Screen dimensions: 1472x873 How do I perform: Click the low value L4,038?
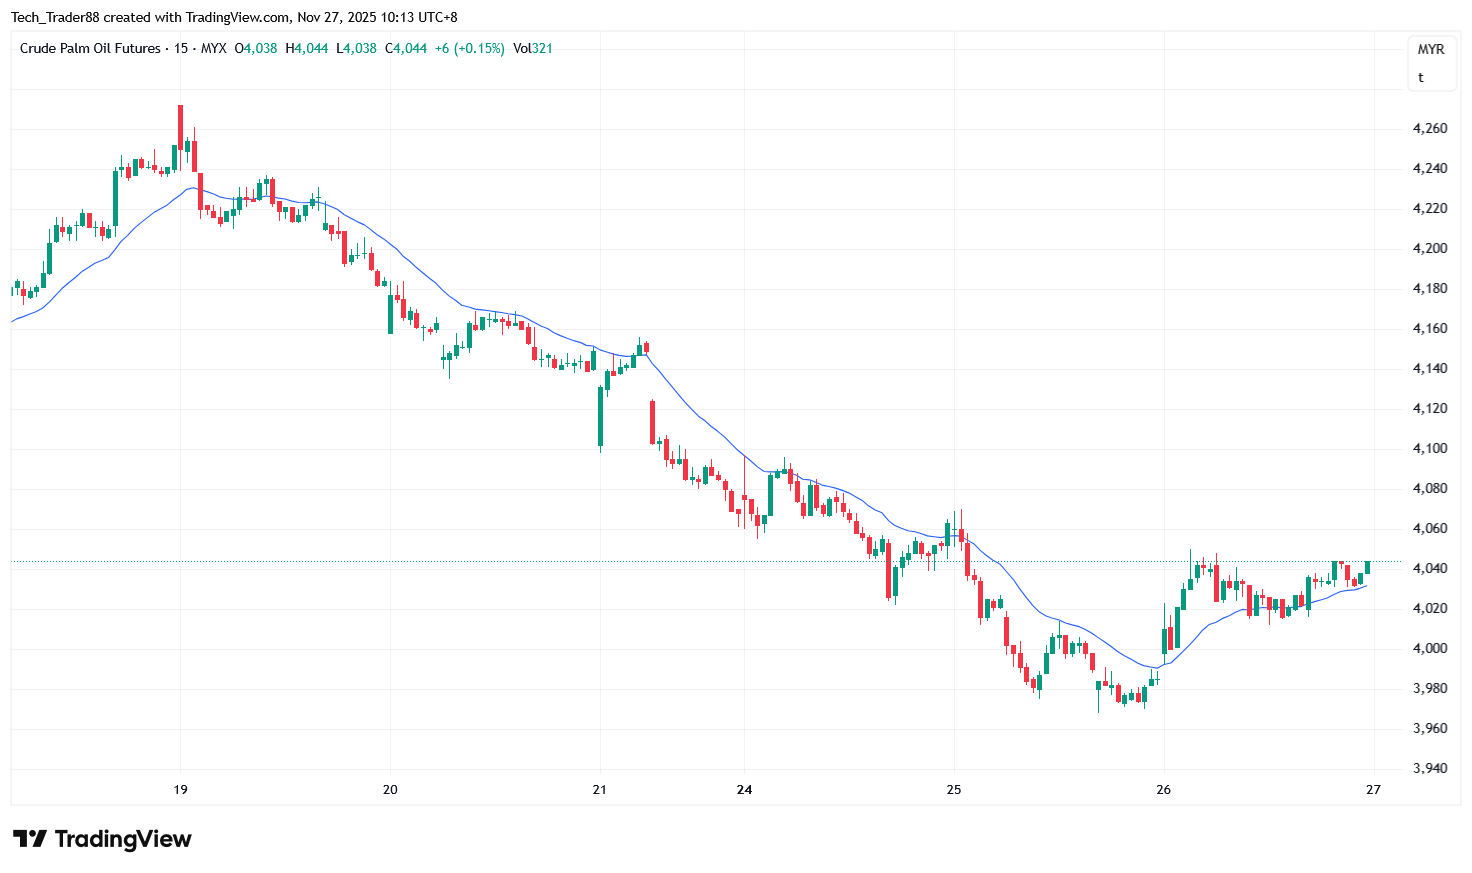point(356,48)
